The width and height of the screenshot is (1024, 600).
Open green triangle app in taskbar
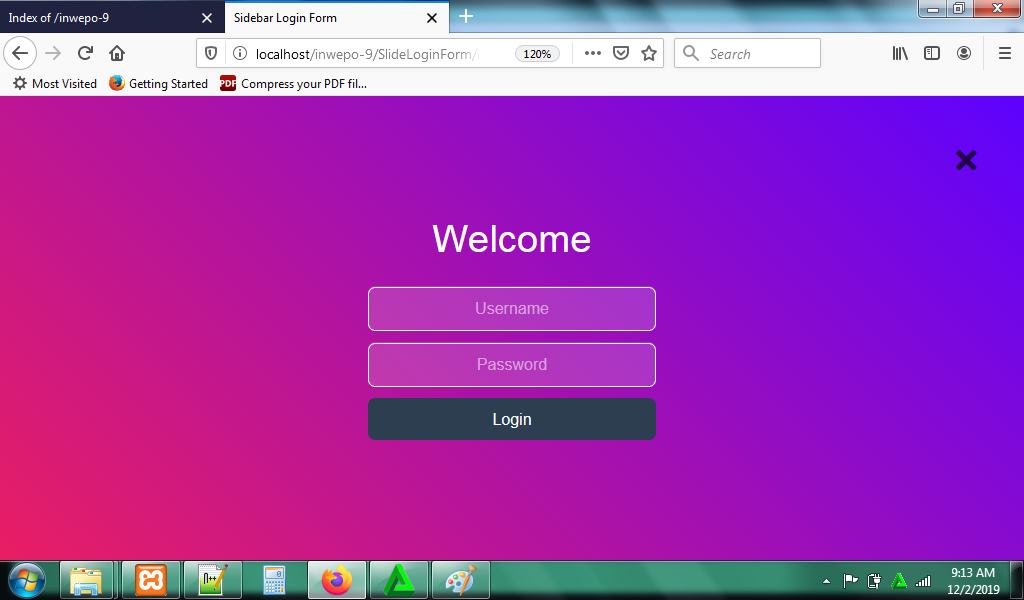(399, 580)
